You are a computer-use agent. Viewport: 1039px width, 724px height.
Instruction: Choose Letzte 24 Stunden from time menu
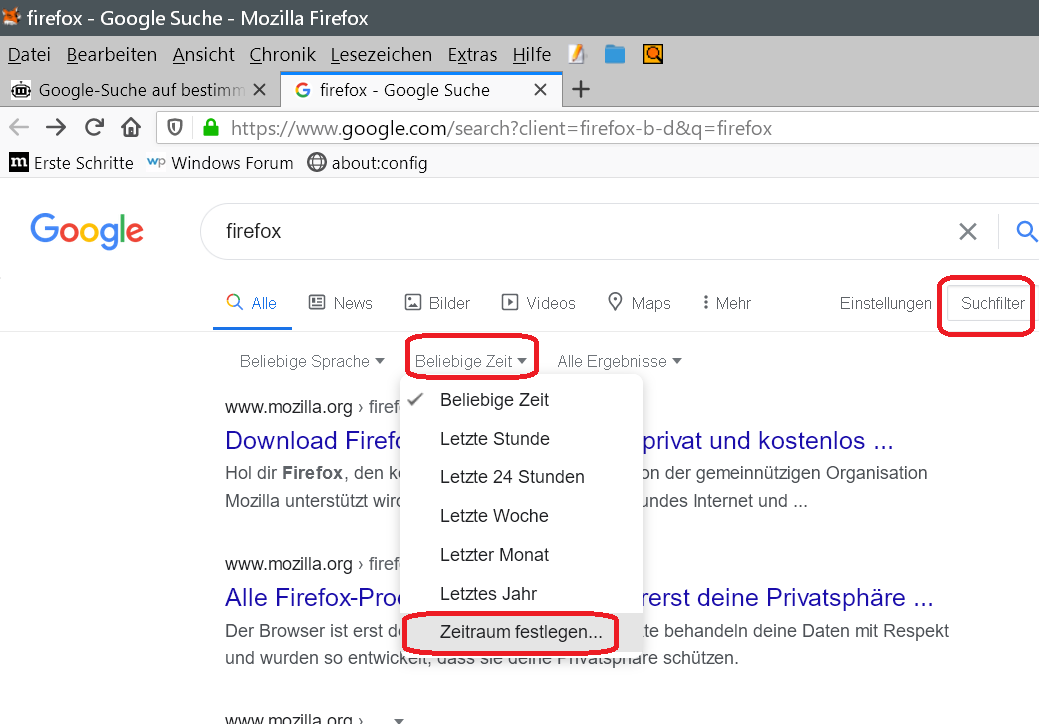(x=512, y=477)
